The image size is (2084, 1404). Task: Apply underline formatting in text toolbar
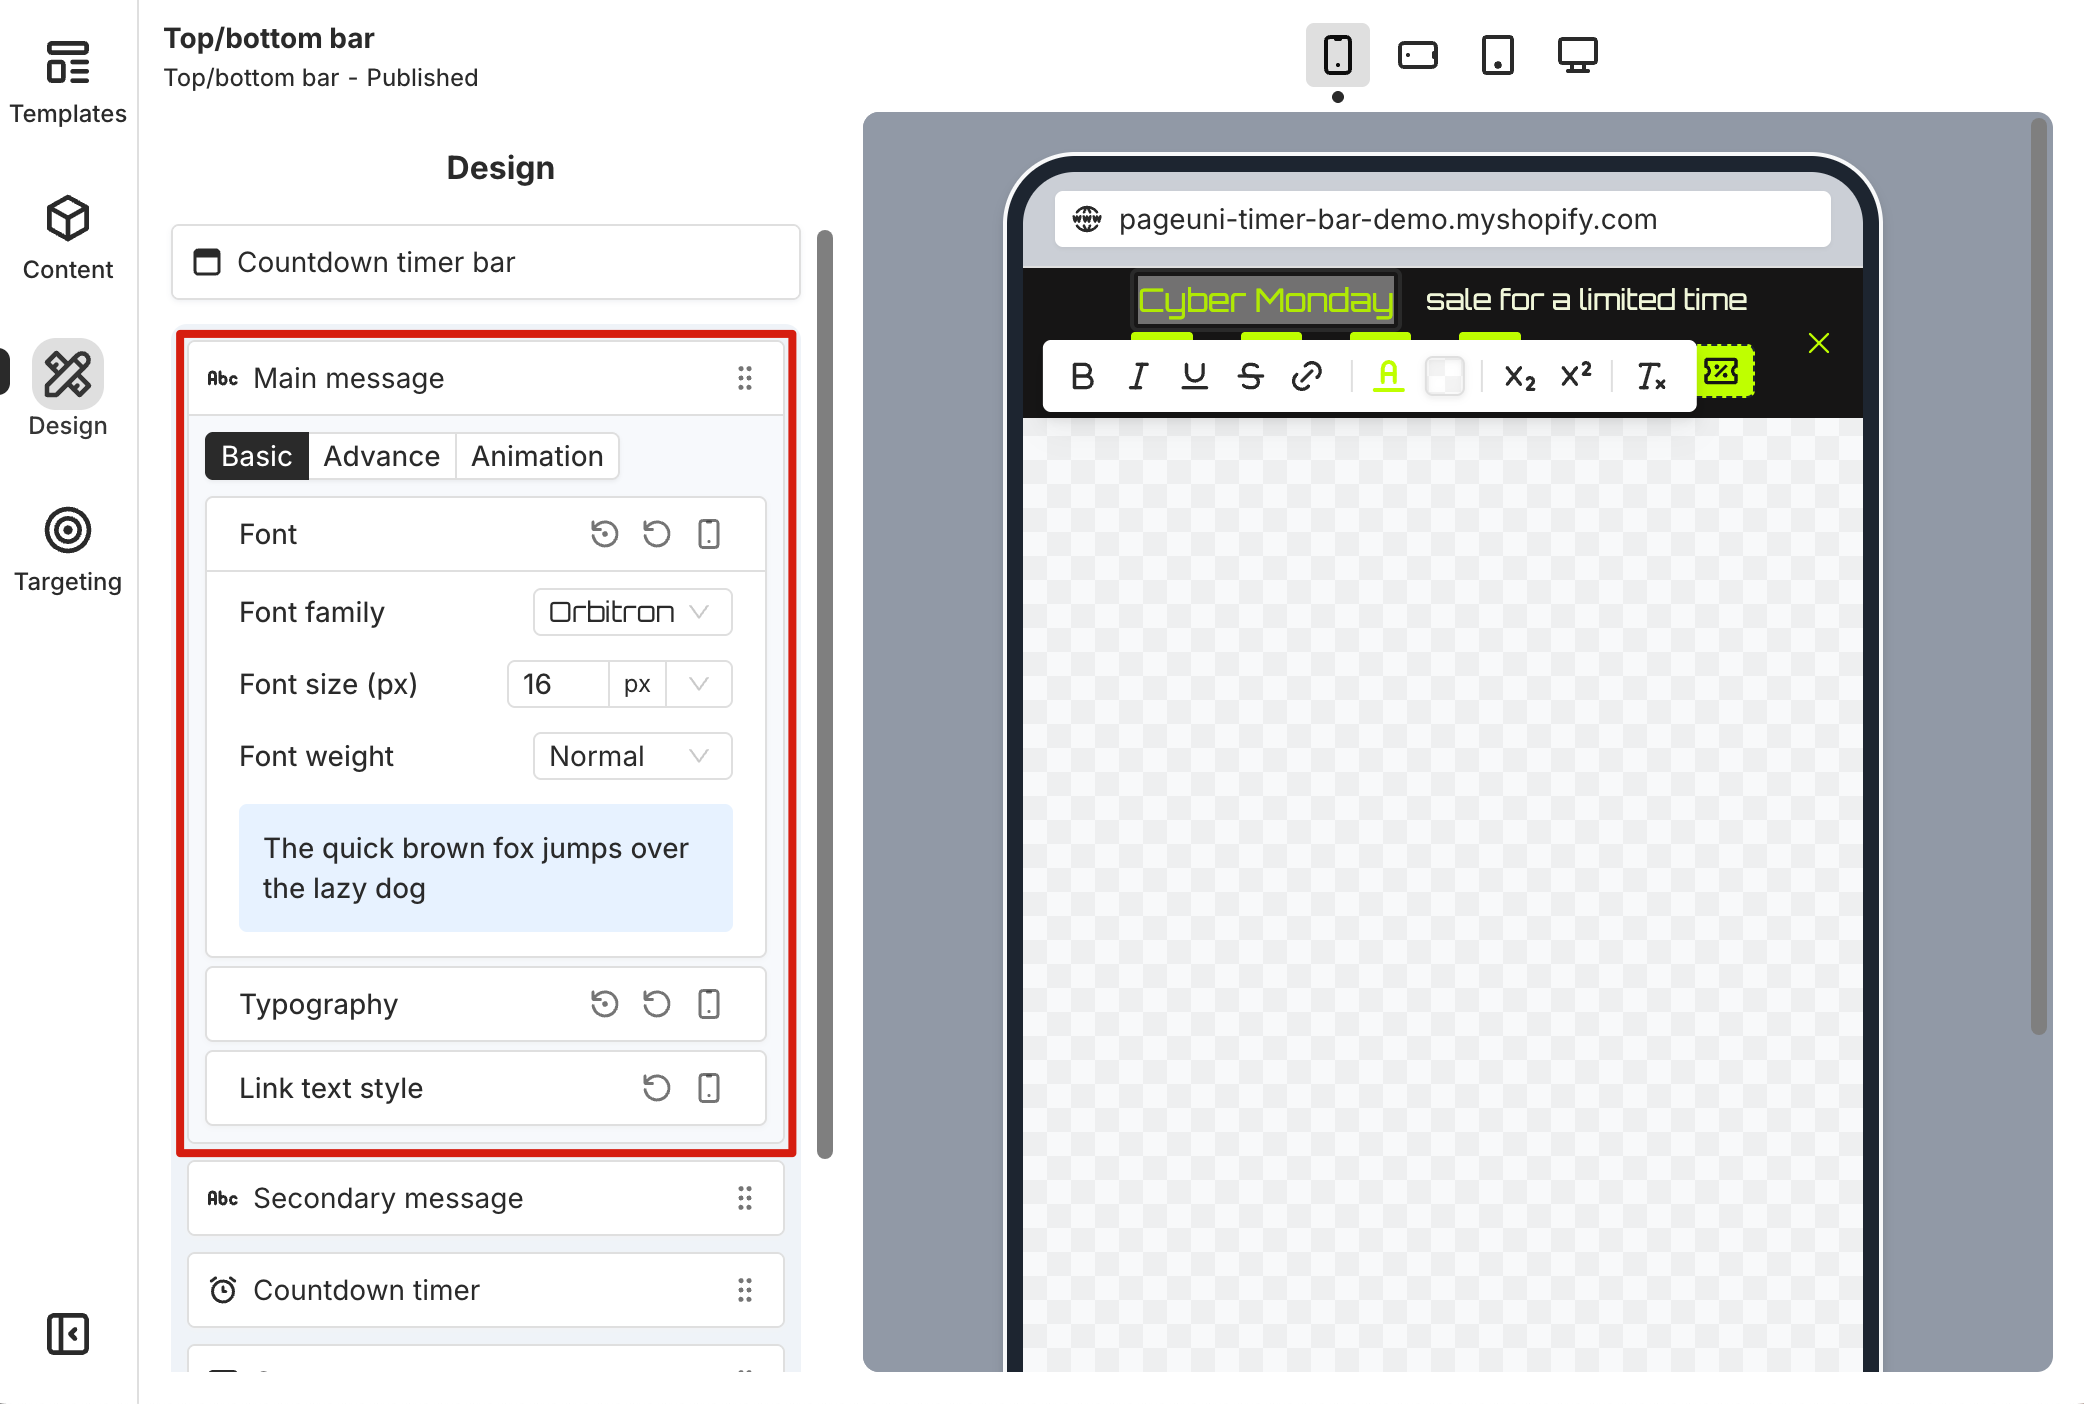click(x=1194, y=376)
